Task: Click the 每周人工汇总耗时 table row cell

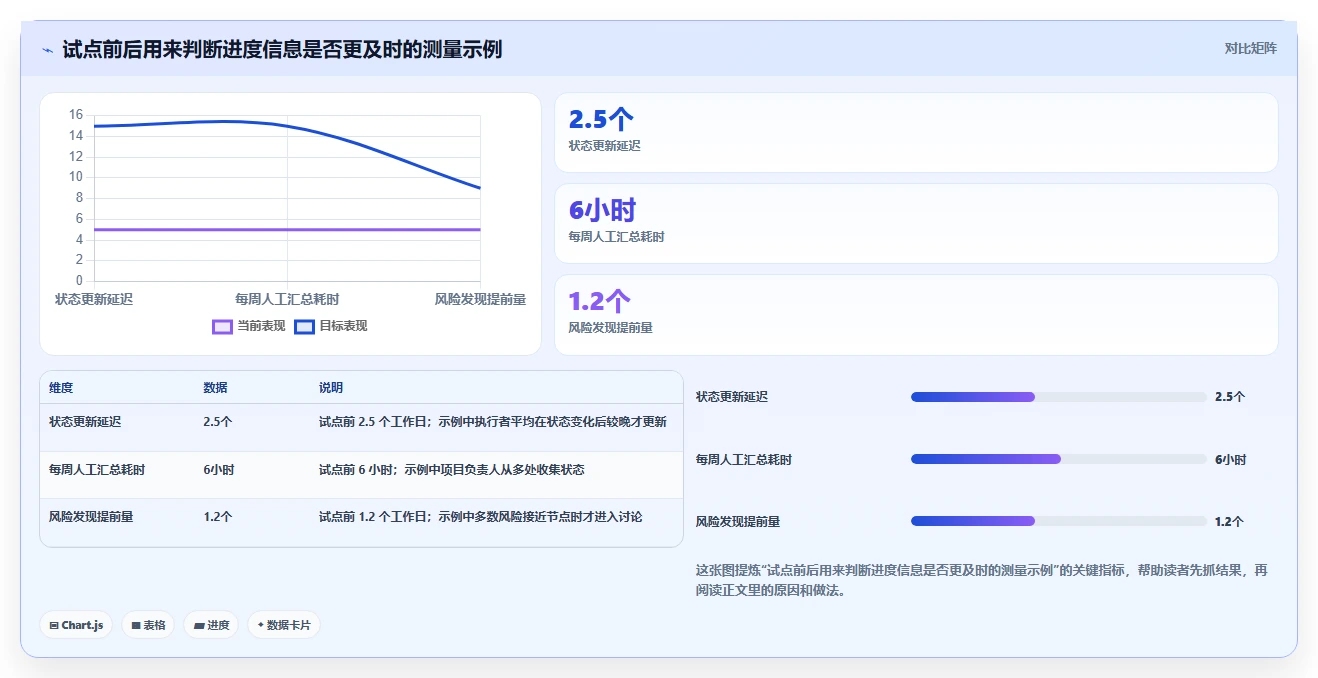Action: (97, 470)
